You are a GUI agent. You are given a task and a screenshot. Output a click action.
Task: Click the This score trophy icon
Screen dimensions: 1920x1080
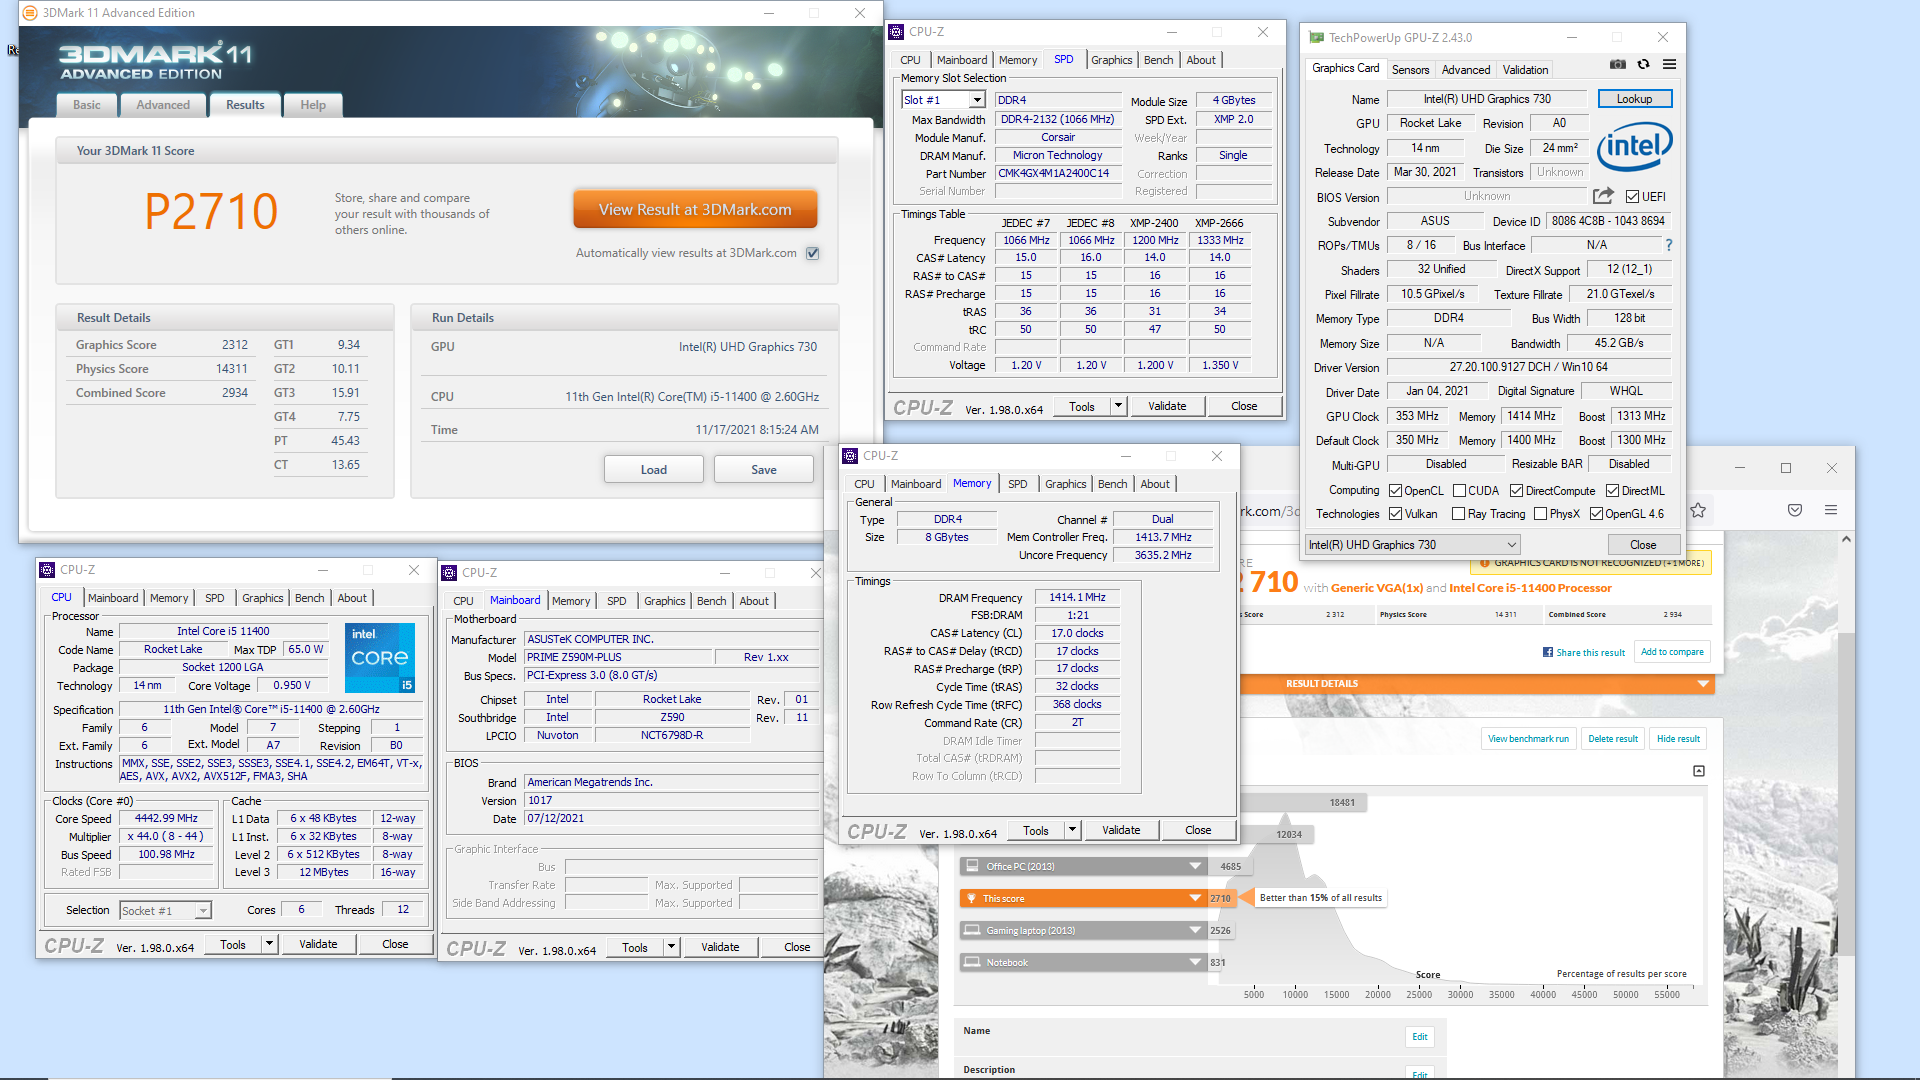(970, 898)
